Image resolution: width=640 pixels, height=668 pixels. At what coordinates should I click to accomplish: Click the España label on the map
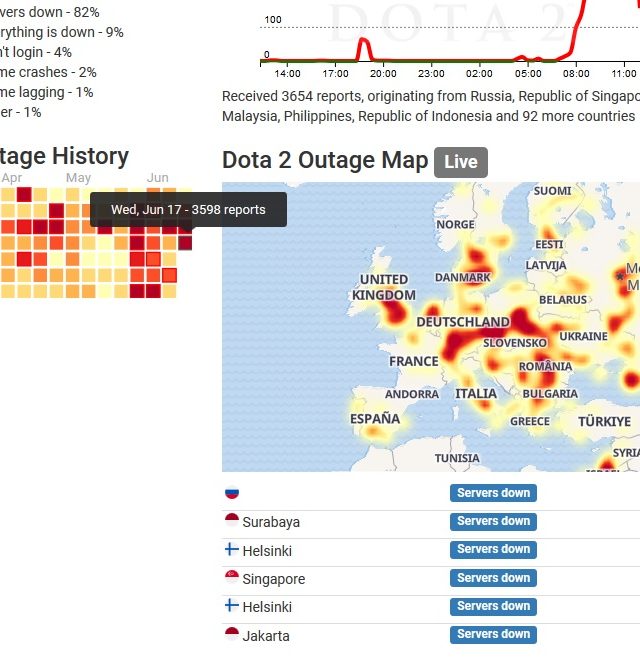pyautogui.click(x=375, y=419)
